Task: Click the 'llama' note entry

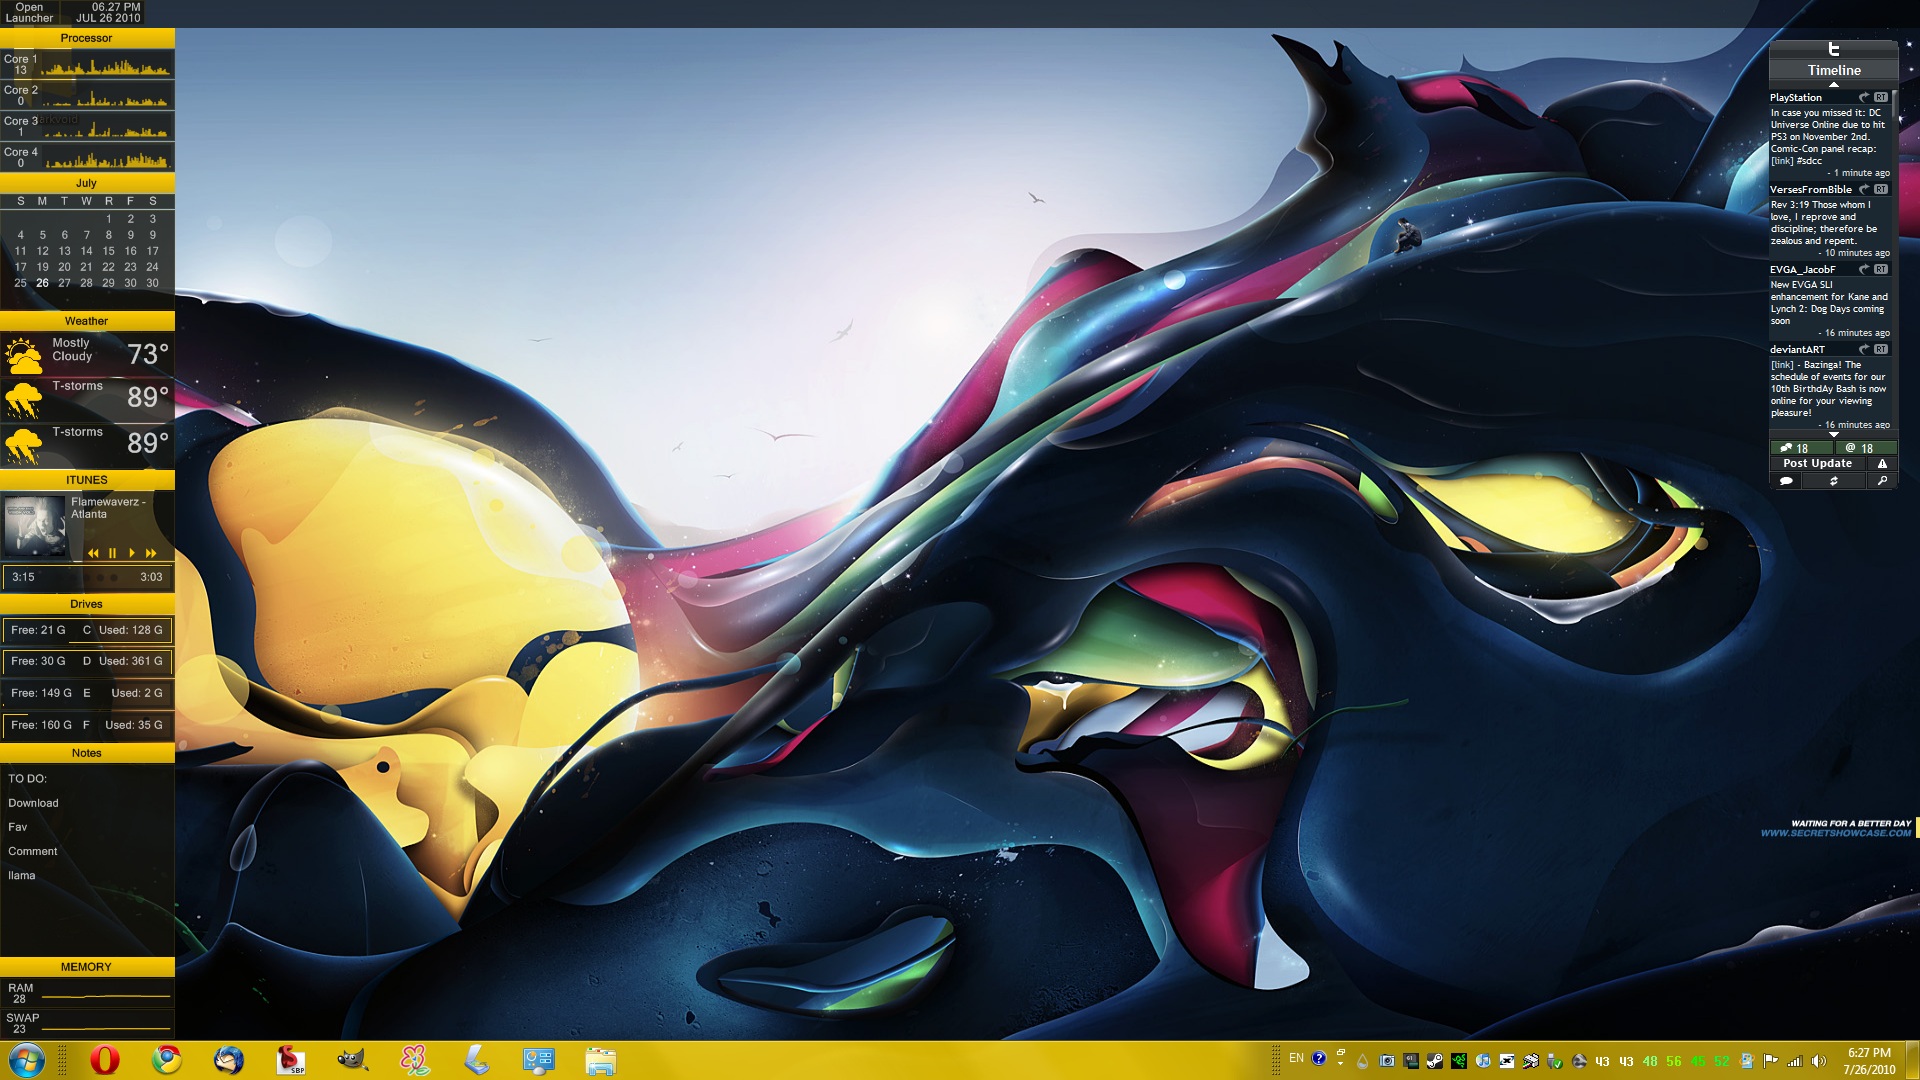Action: click(22, 875)
